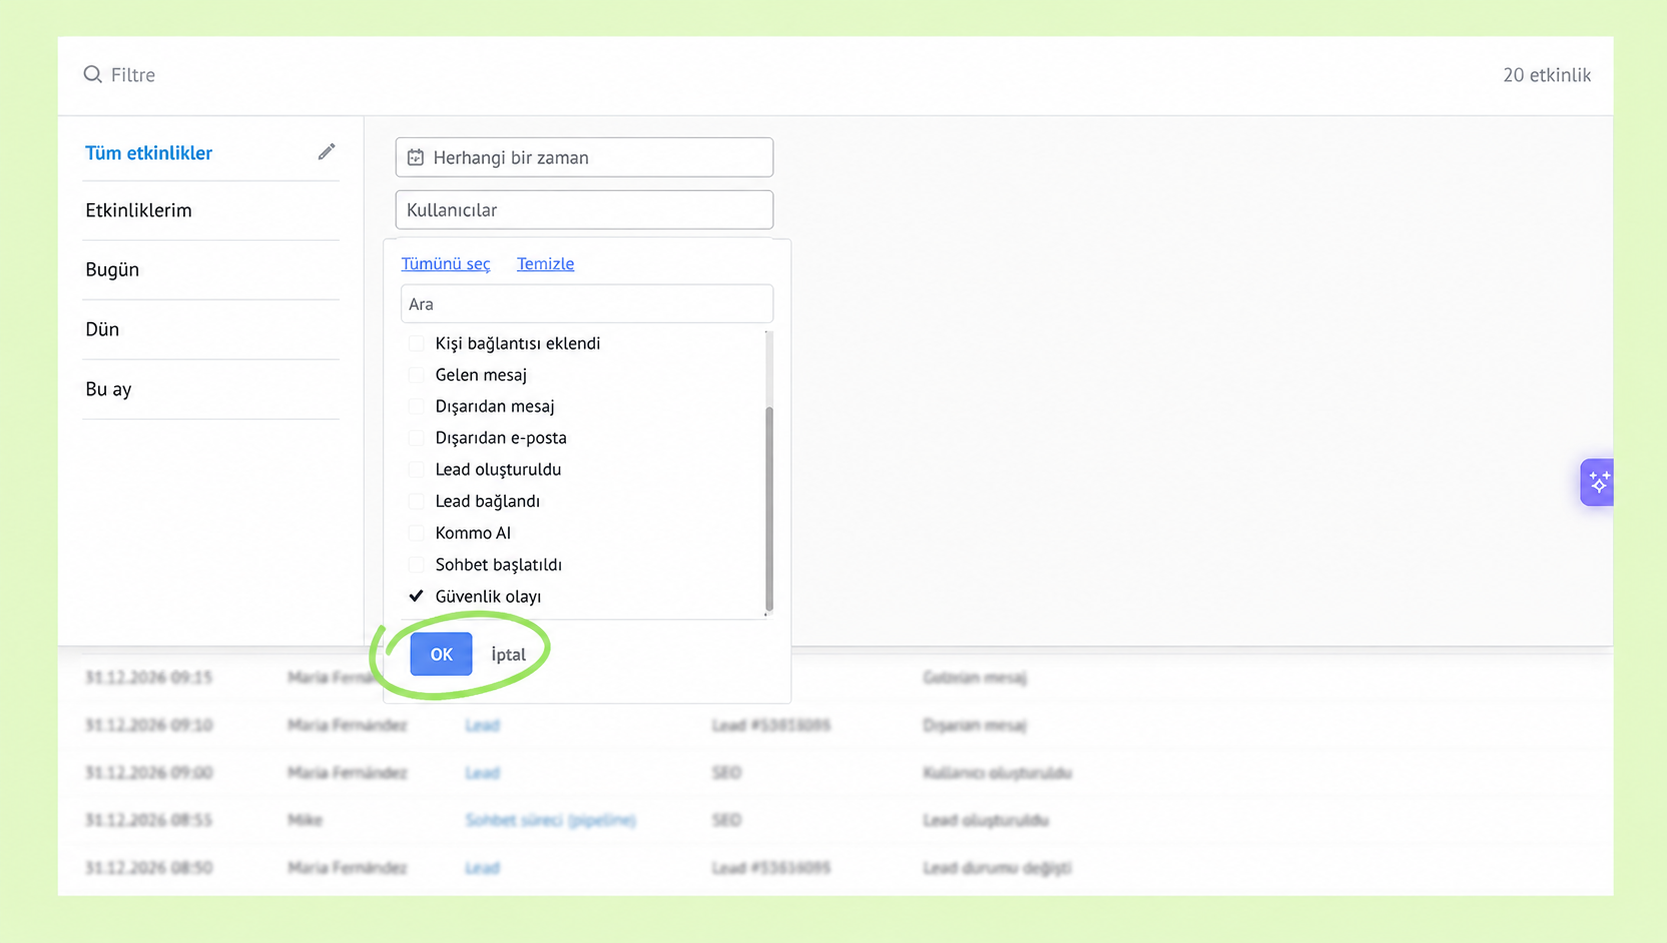
Task: Click the search magnifier icon next to Filtre
Action: point(92,74)
